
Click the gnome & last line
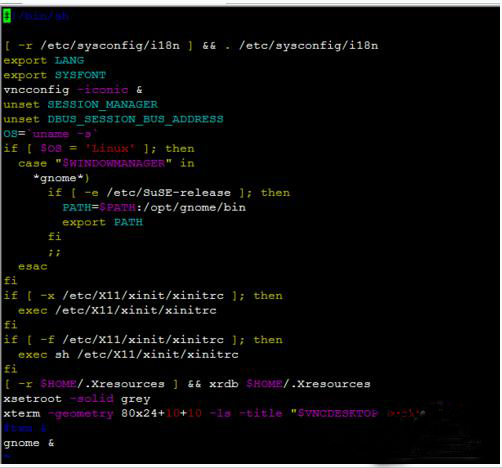tap(29, 443)
